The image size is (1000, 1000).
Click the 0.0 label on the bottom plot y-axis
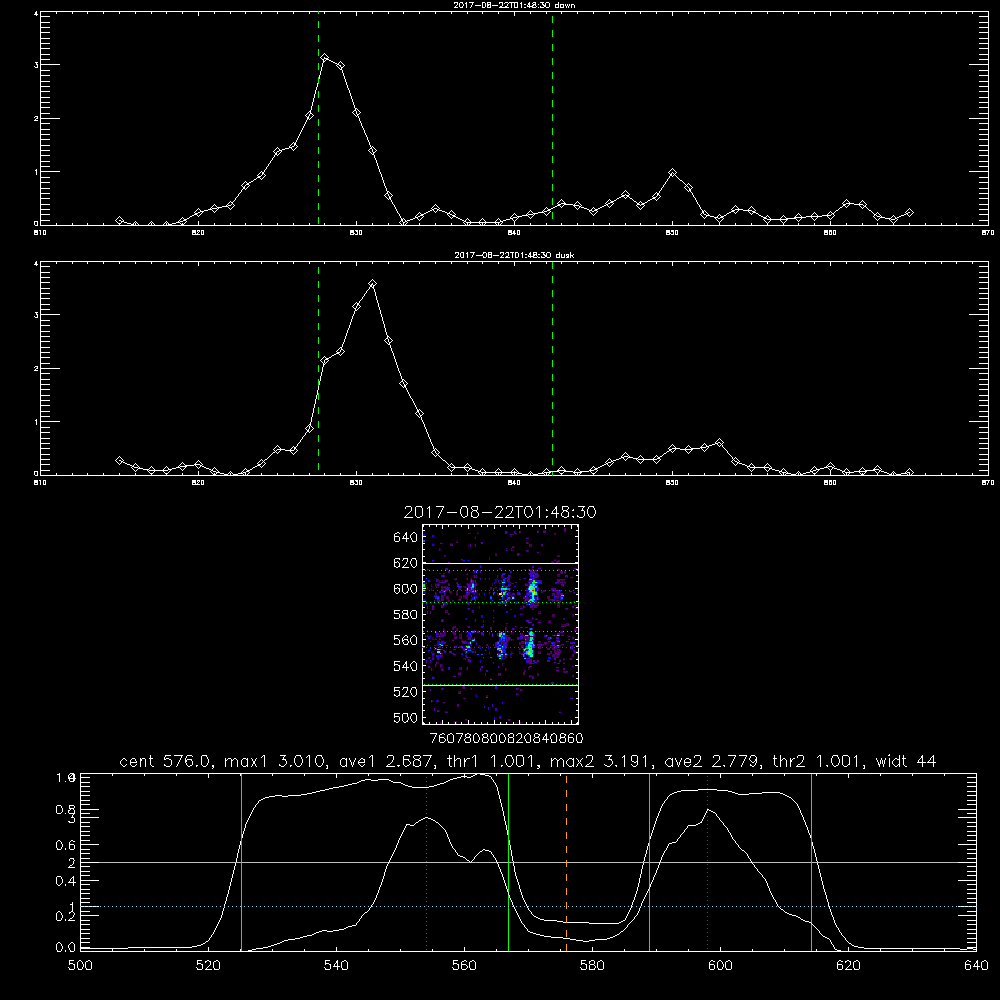coord(66,948)
